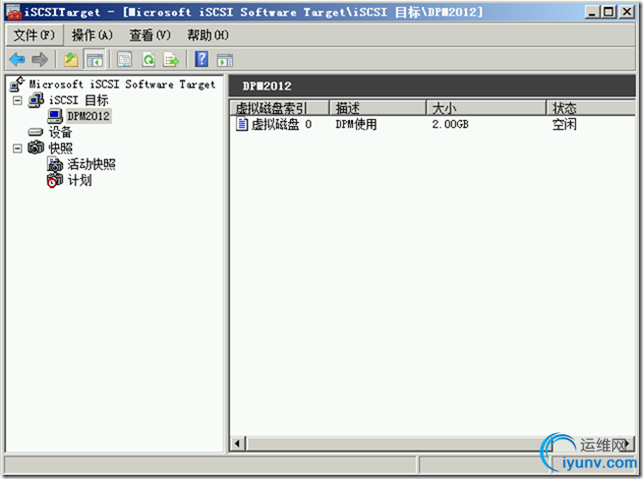Click the Up one level folder icon
The image size is (643, 479).
71,60
